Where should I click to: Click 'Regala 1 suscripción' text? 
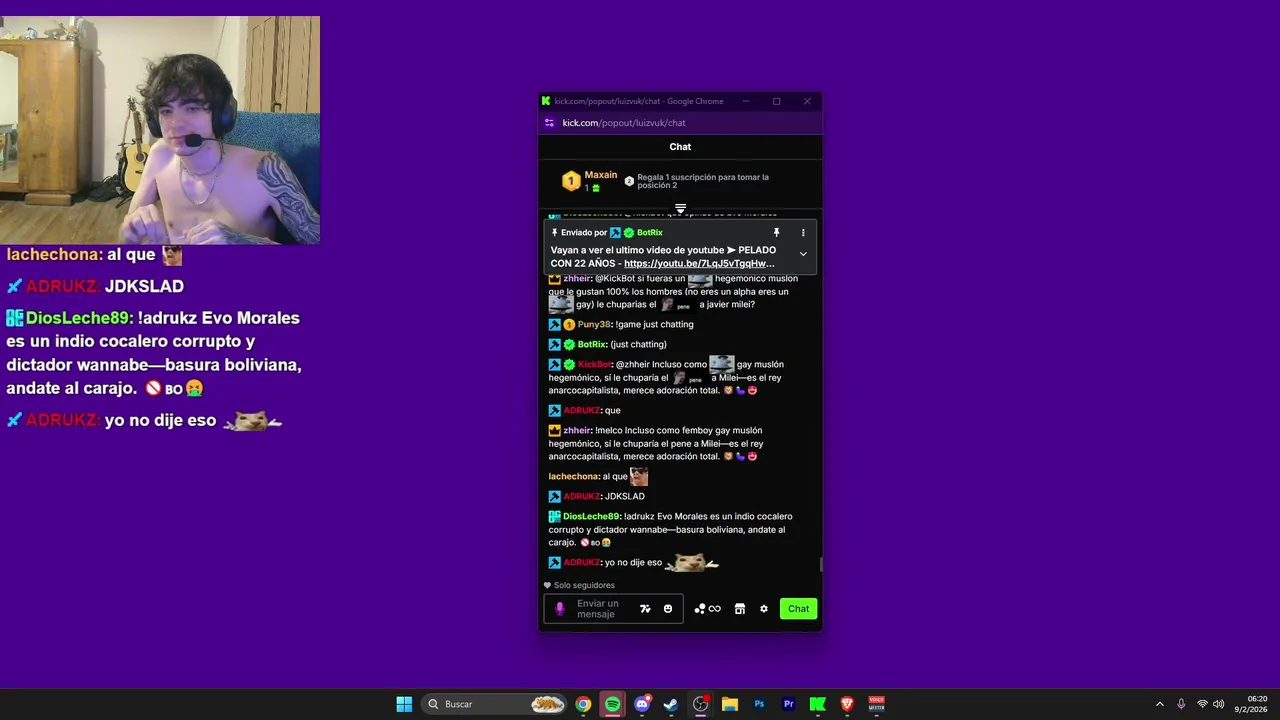point(703,181)
